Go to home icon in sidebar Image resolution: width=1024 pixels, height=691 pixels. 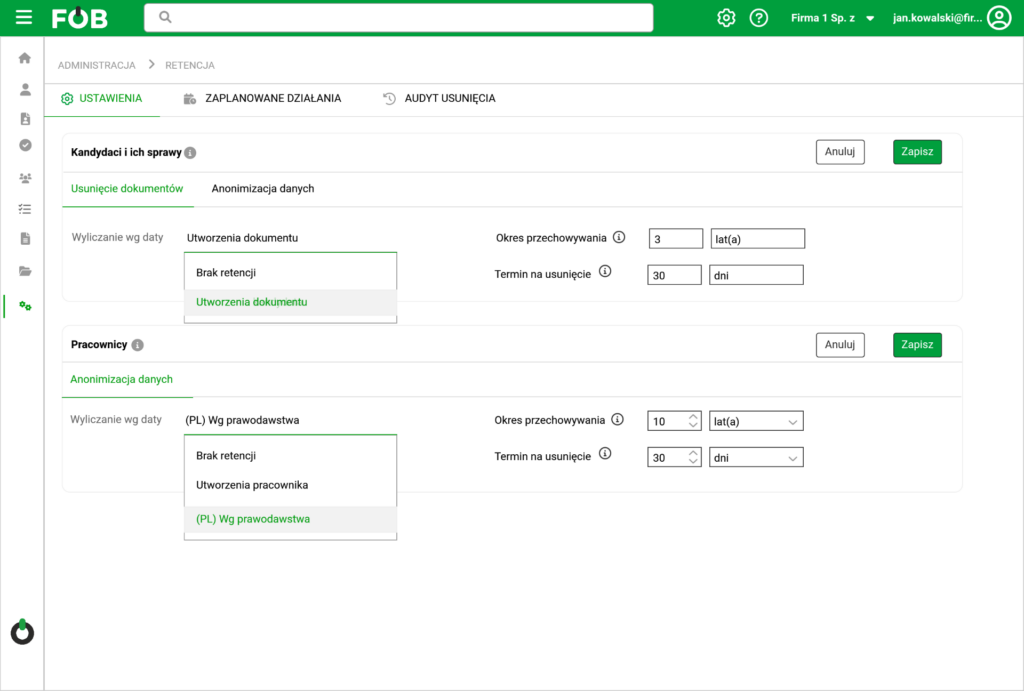point(25,58)
